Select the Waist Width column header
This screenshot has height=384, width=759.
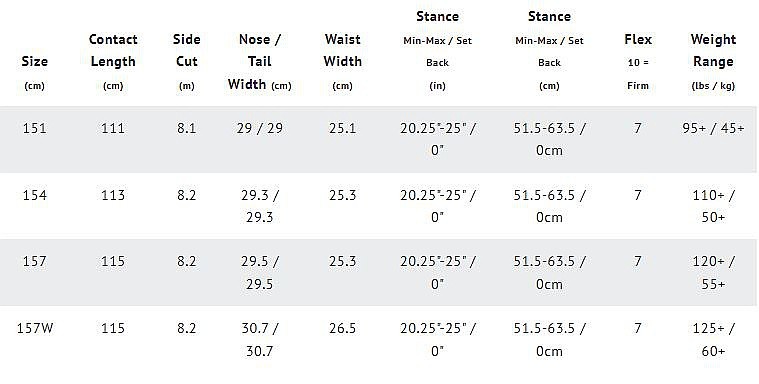point(342,62)
